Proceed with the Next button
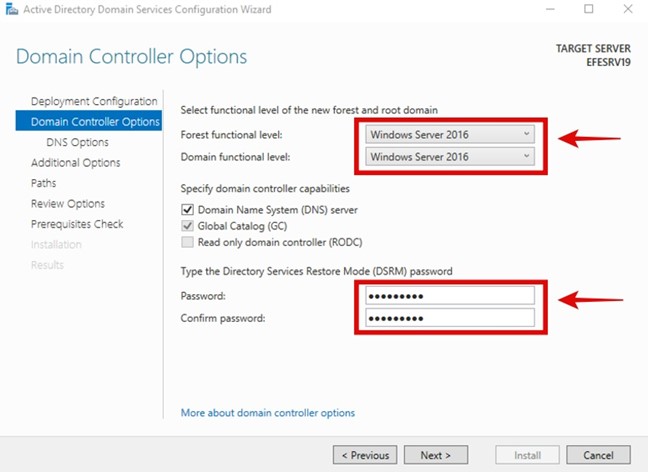This screenshot has height=472, width=648. click(436, 455)
